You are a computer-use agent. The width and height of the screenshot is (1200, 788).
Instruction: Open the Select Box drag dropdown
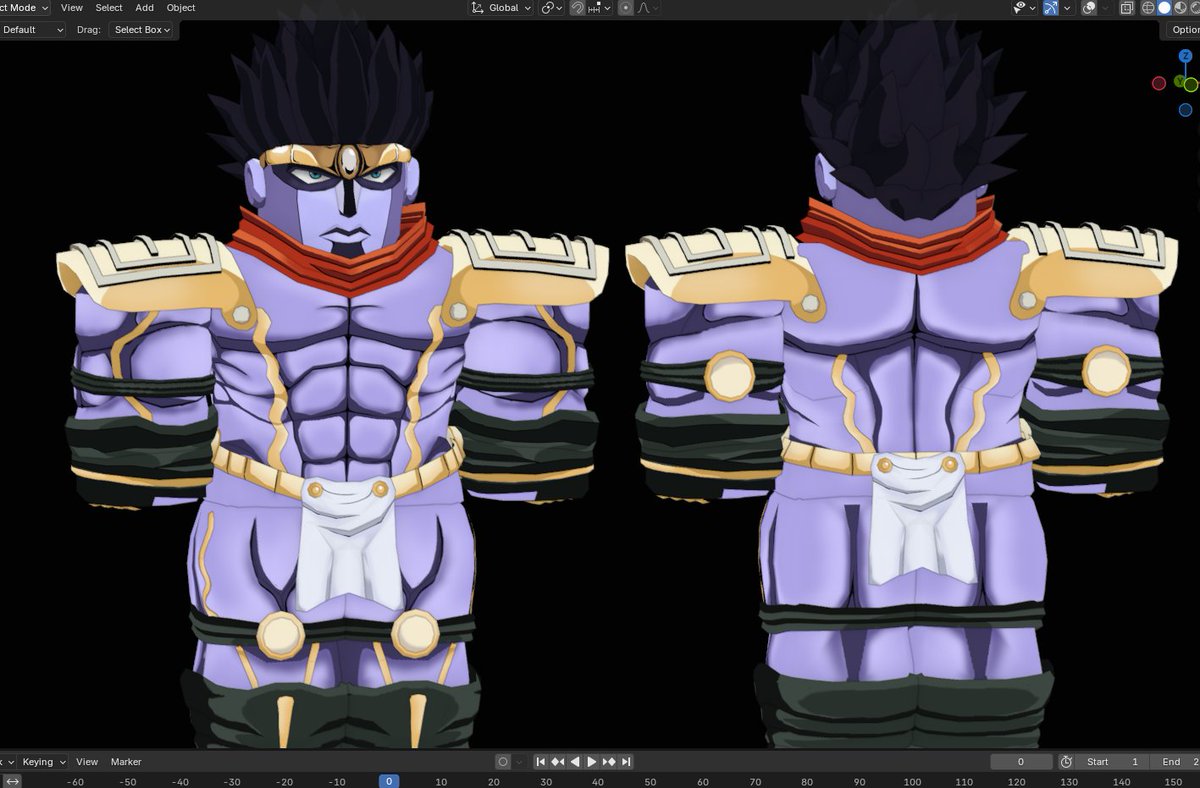[141, 30]
